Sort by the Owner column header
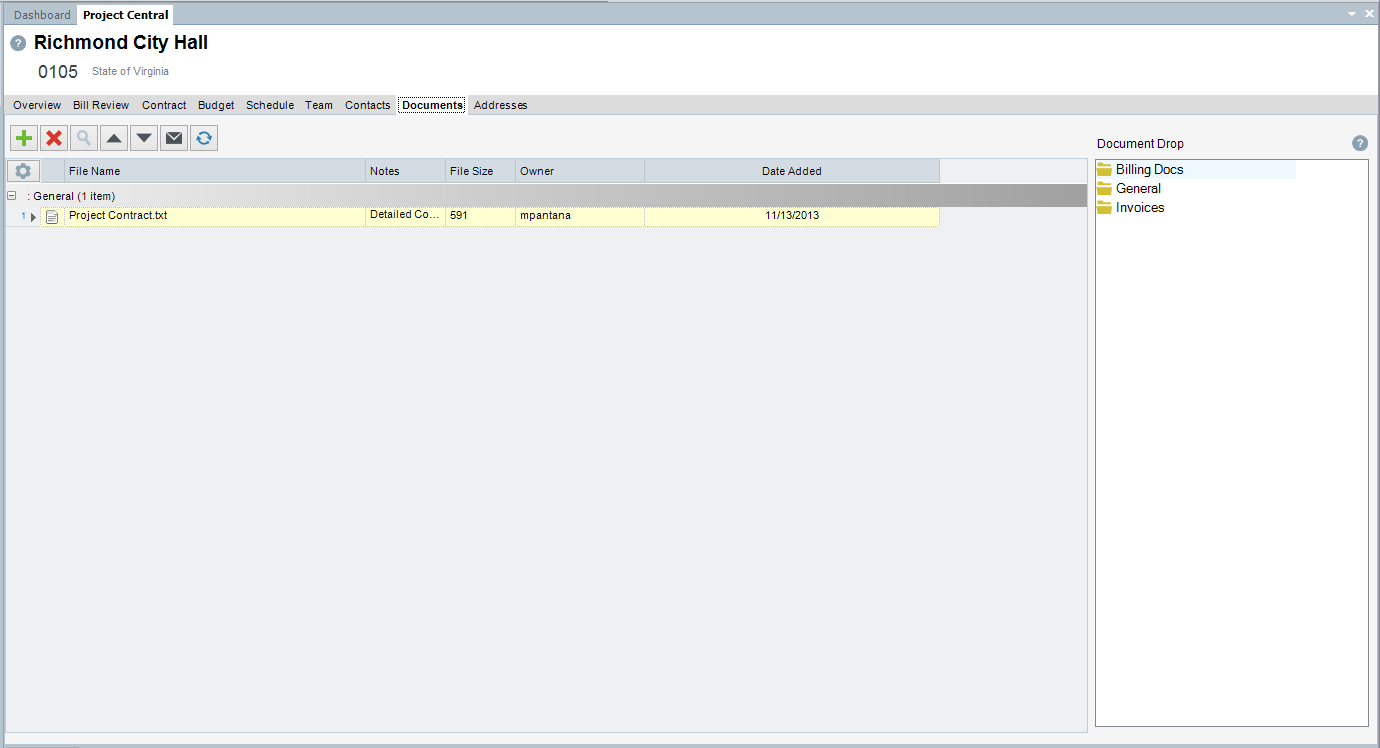Viewport: 1380px width, 748px height. click(580, 171)
